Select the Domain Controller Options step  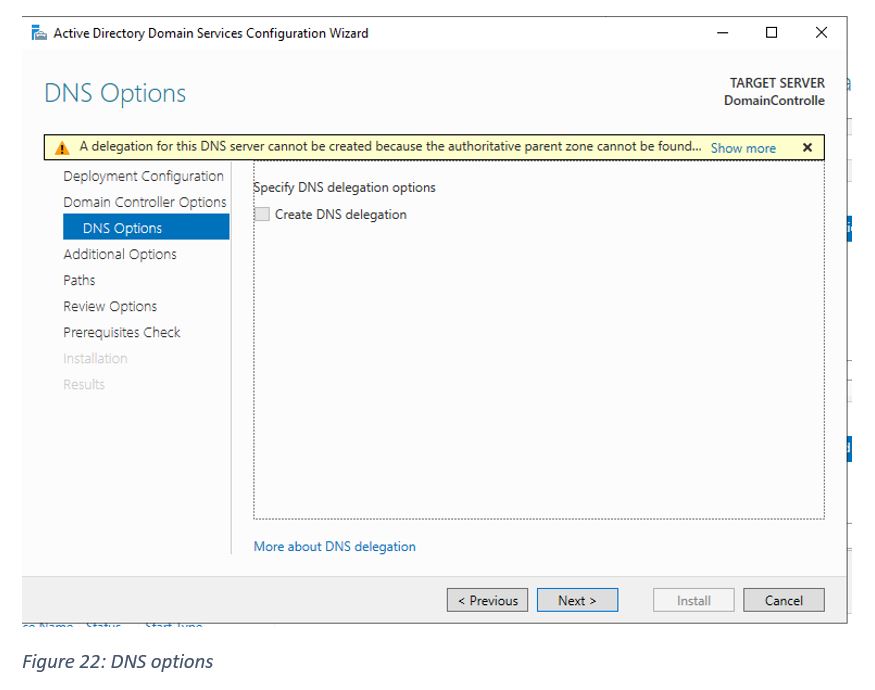(x=145, y=202)
